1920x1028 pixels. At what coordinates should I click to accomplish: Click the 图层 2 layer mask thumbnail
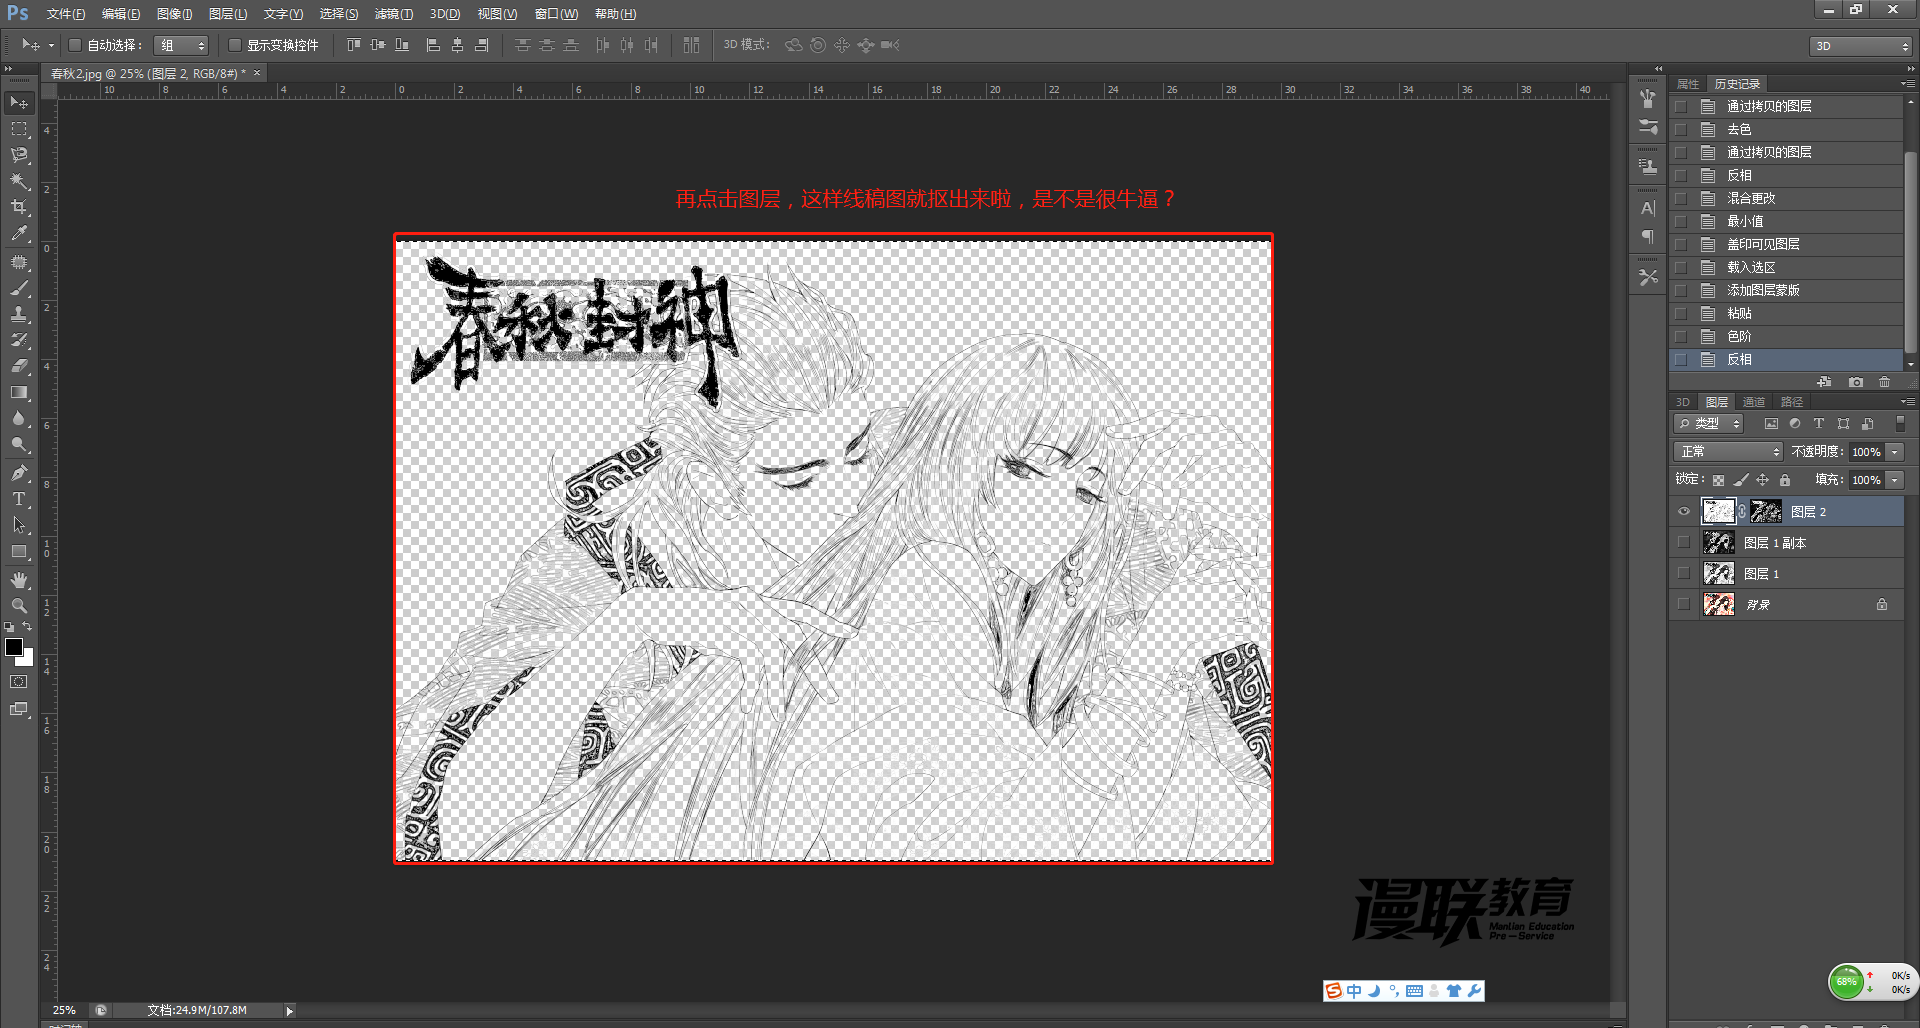tap(1766, 512)
